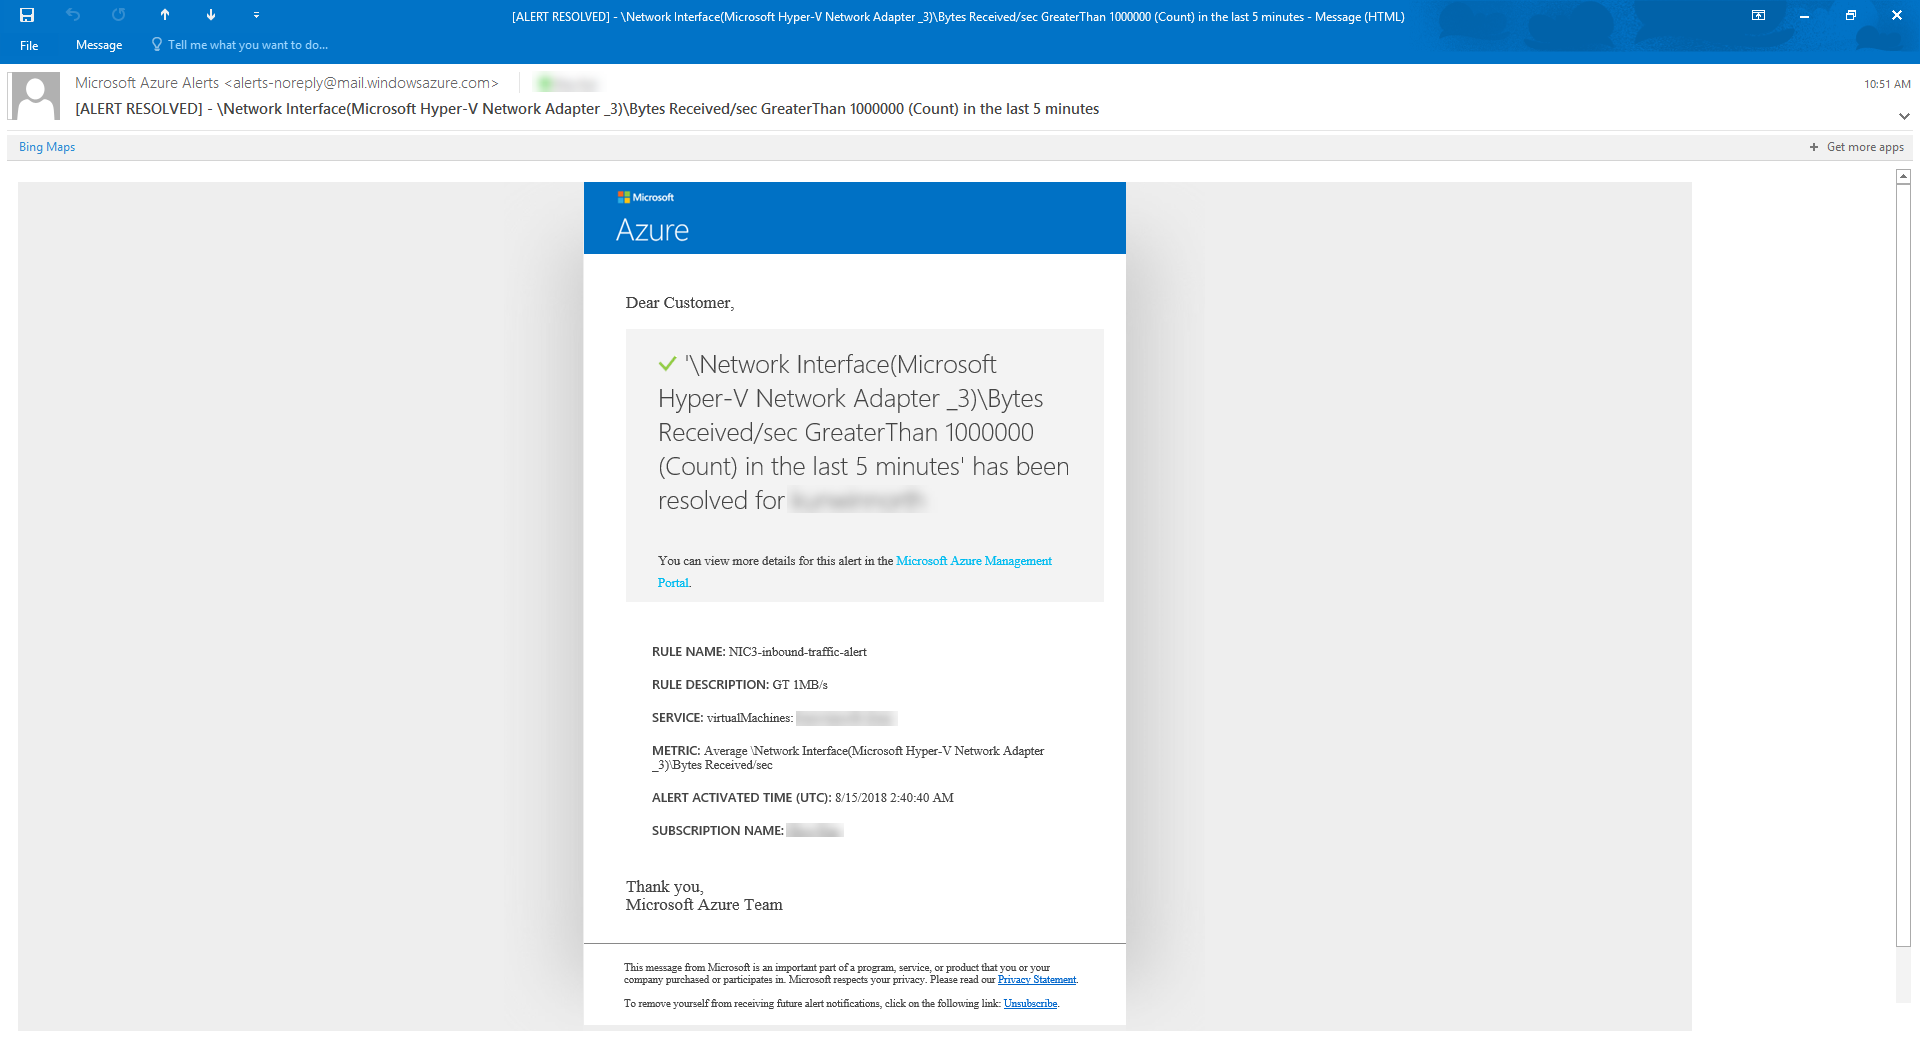The height and width of the screenshot is (1040, 1920).
Task: Click the Microsoft Azure Alerts sender name
Action: click(147, 83)
